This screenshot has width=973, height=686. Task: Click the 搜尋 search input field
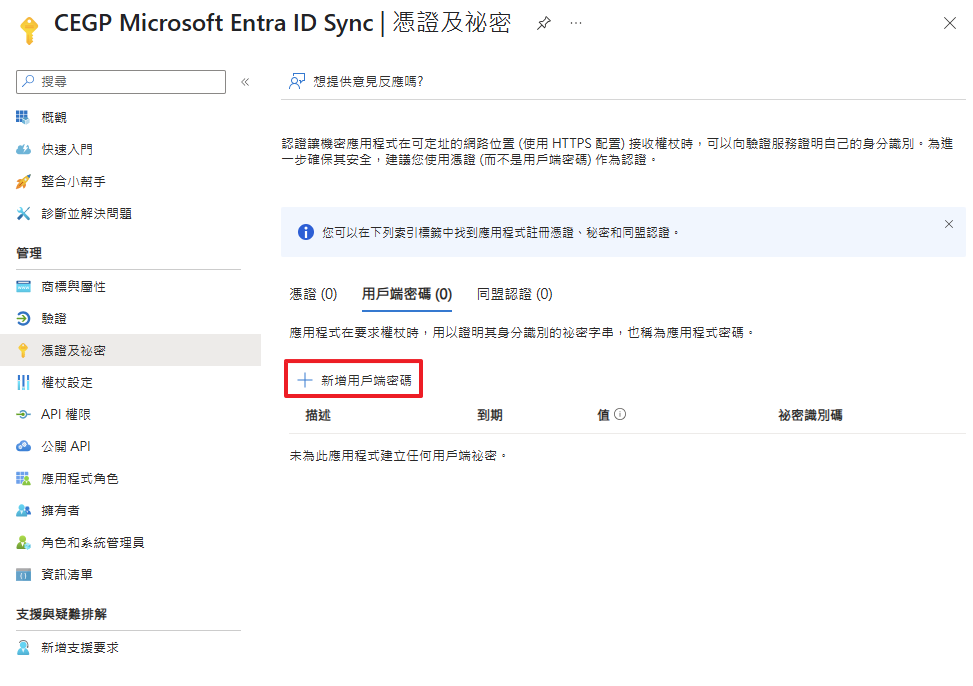[x=122, y=82]
